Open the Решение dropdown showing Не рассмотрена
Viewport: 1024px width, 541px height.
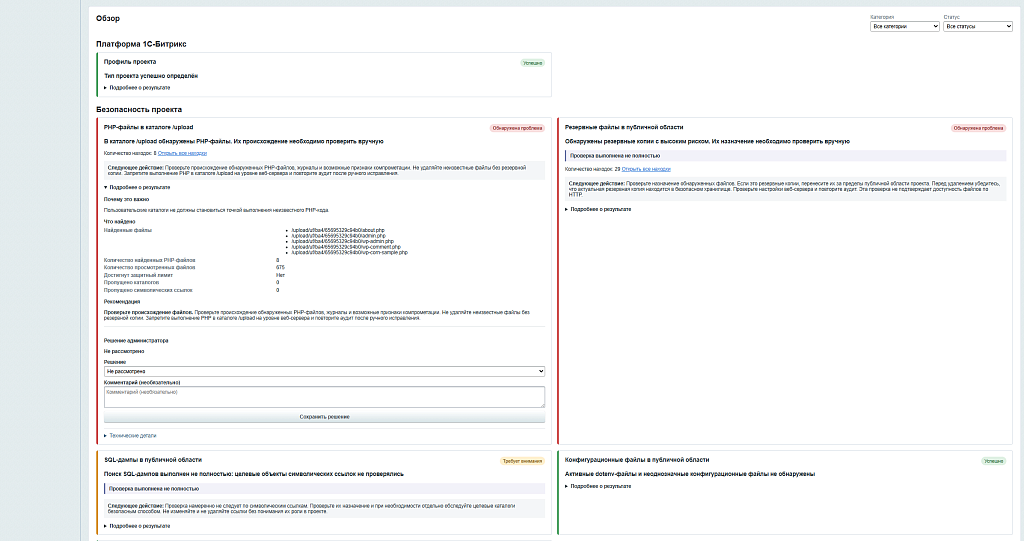pyautogui.click(x=324, y=371)
